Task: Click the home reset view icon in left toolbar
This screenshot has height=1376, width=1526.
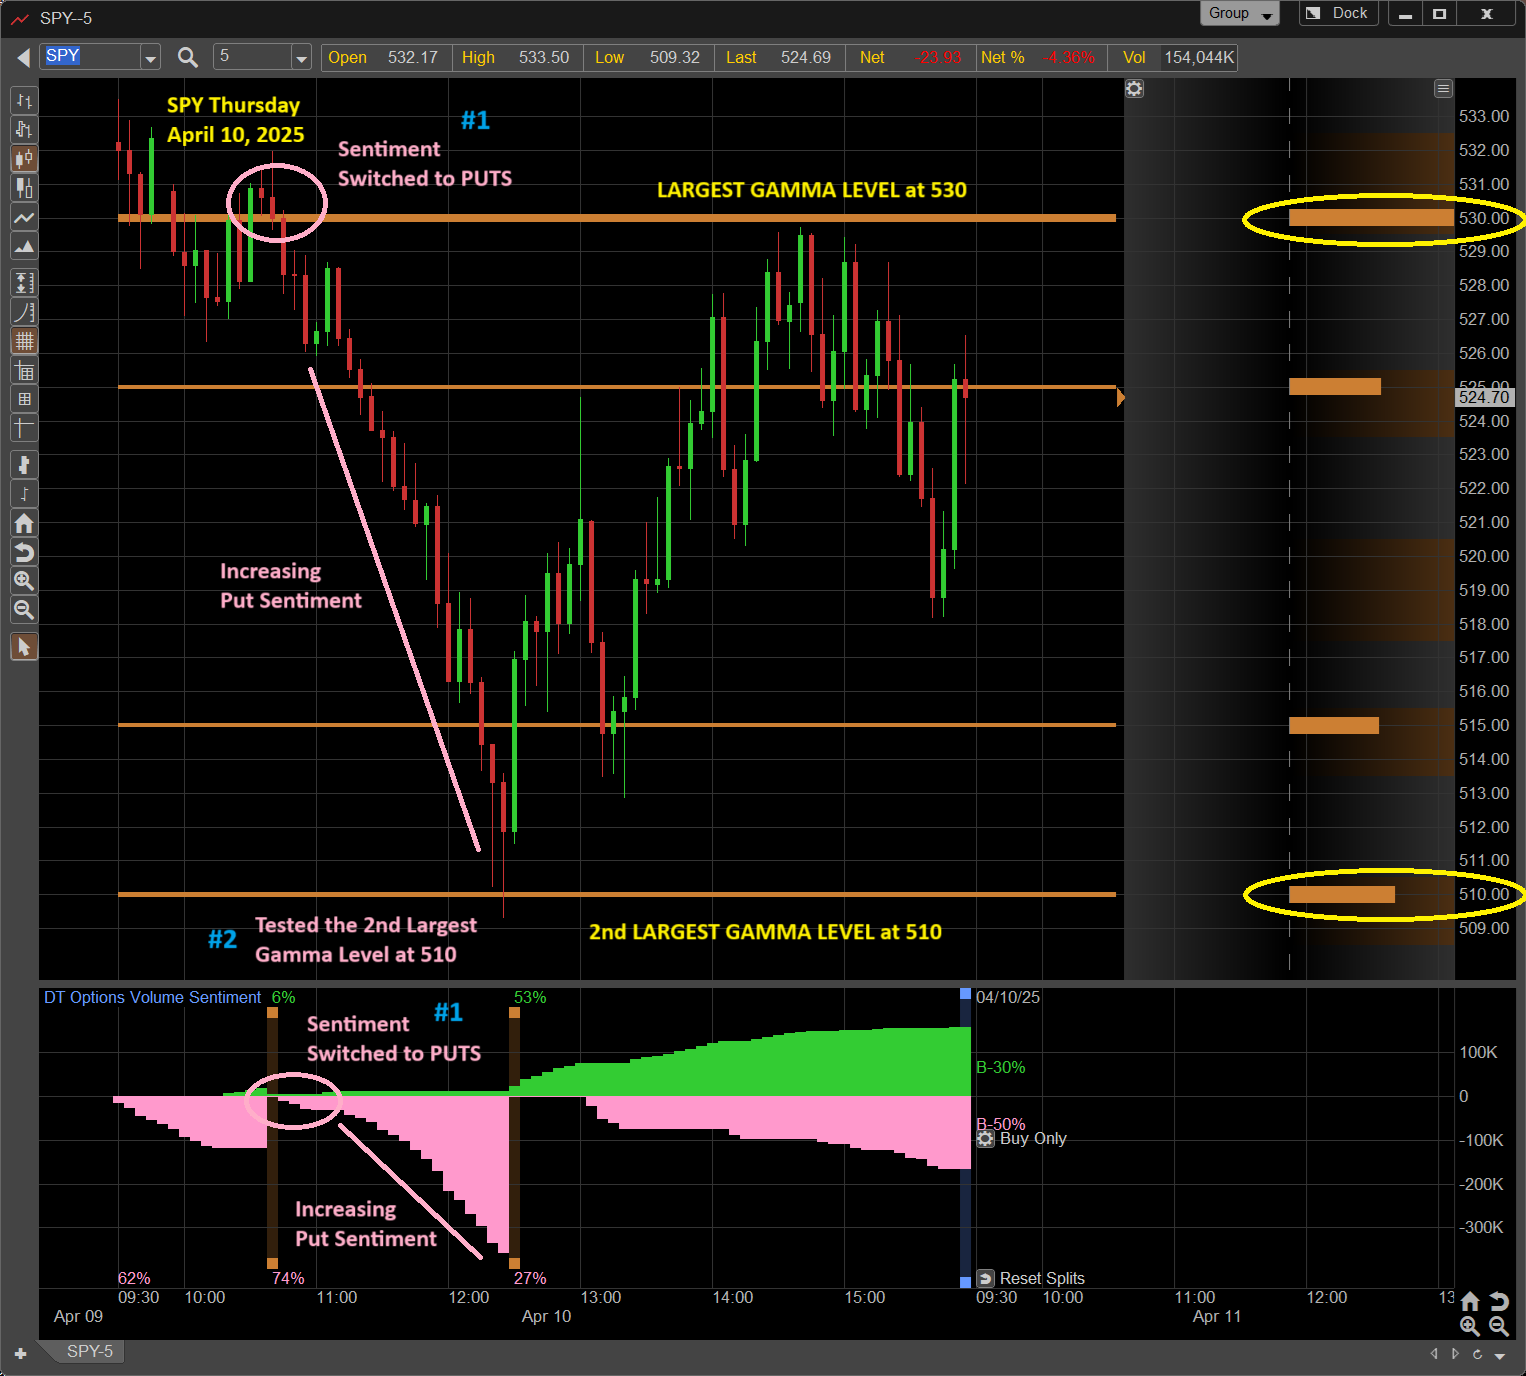Action: point(24,523)
